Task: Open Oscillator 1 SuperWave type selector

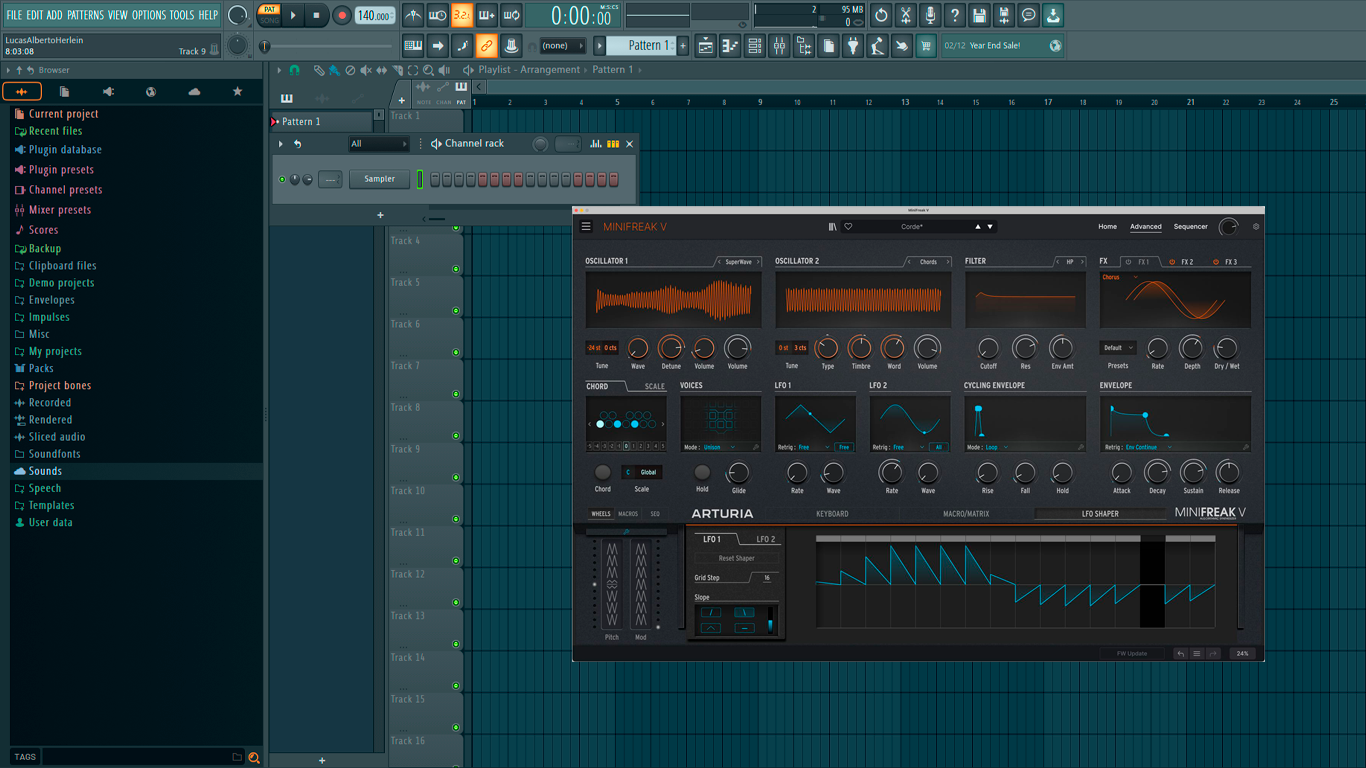Action: click(x=739, y=262)
